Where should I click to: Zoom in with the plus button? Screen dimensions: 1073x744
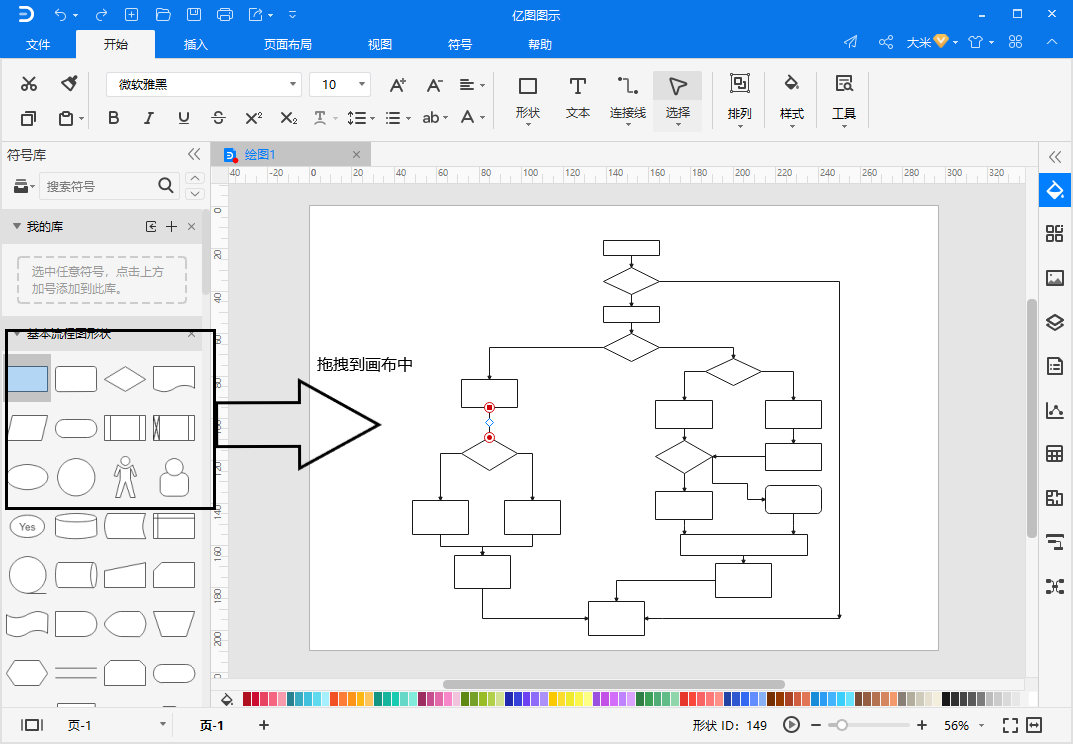tap(922, 725)
